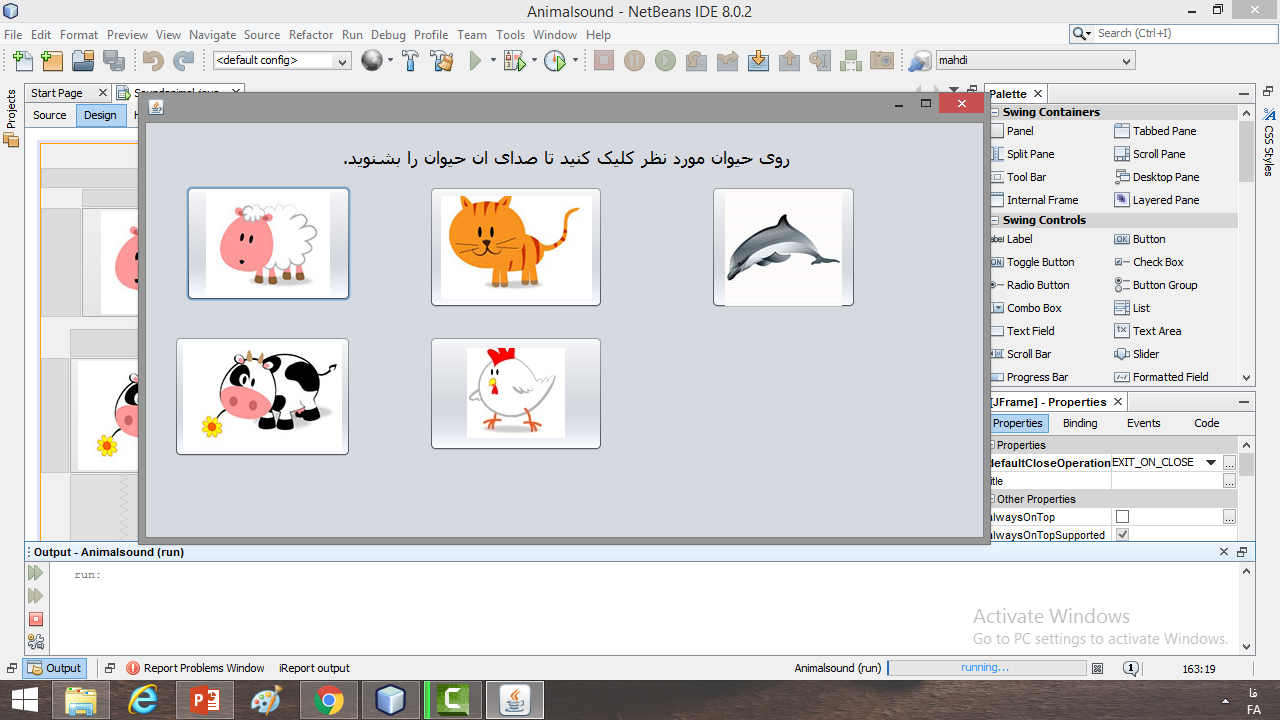Image resolution: width=1280 pixels, height=720 pixels.
Task: Open the default config dropdown
Action: click(282, 61)
